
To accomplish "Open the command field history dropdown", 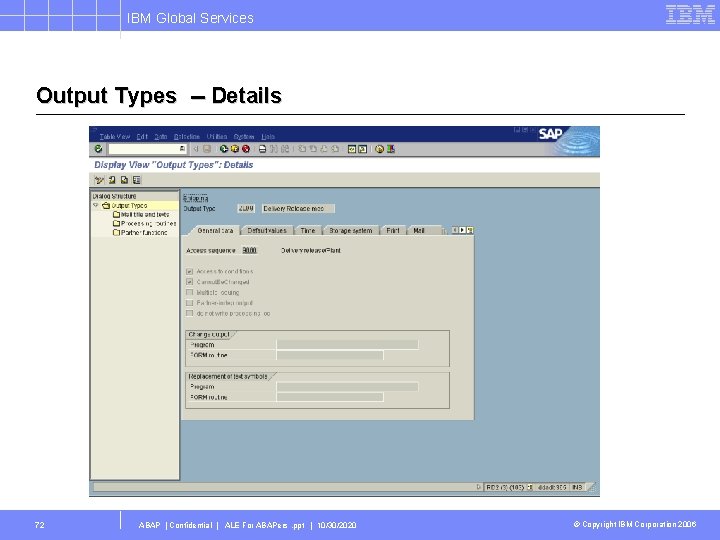I will click(182, 149).
